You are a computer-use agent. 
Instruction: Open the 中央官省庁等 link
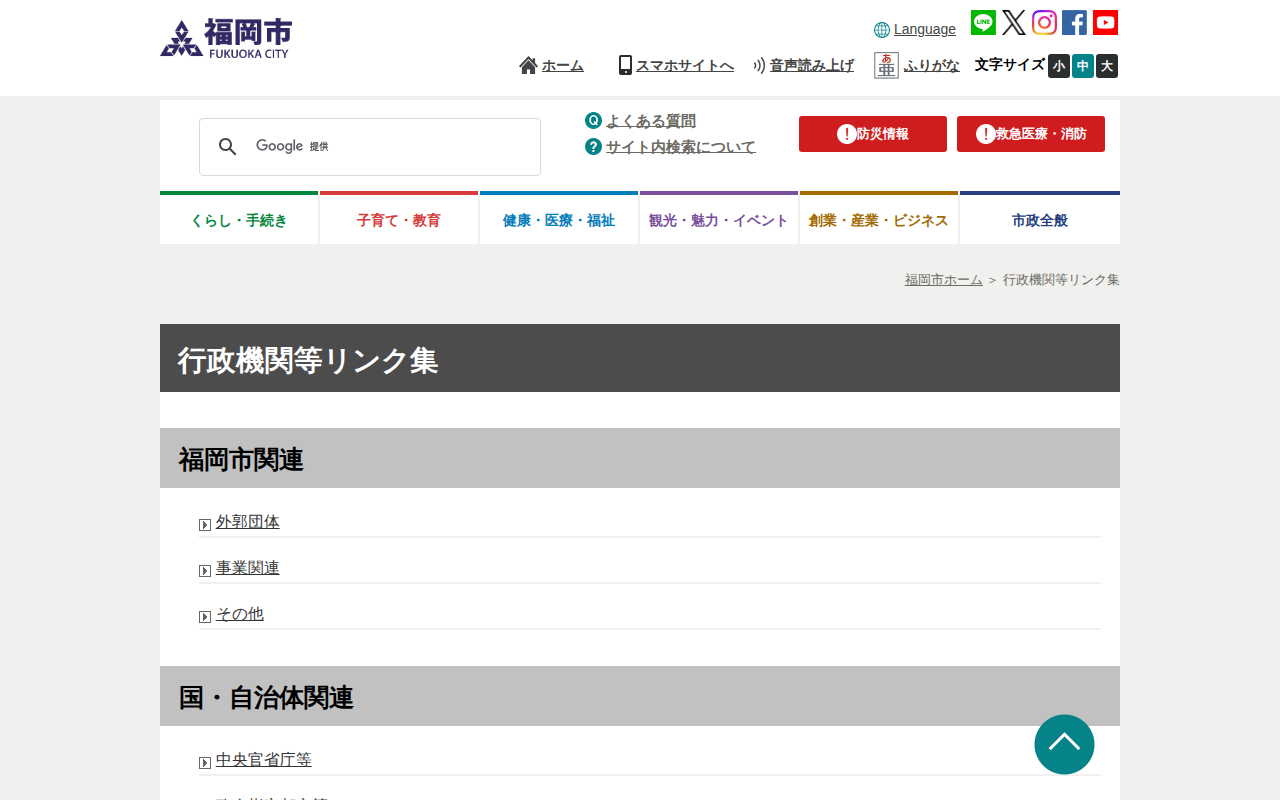(264, 760)
